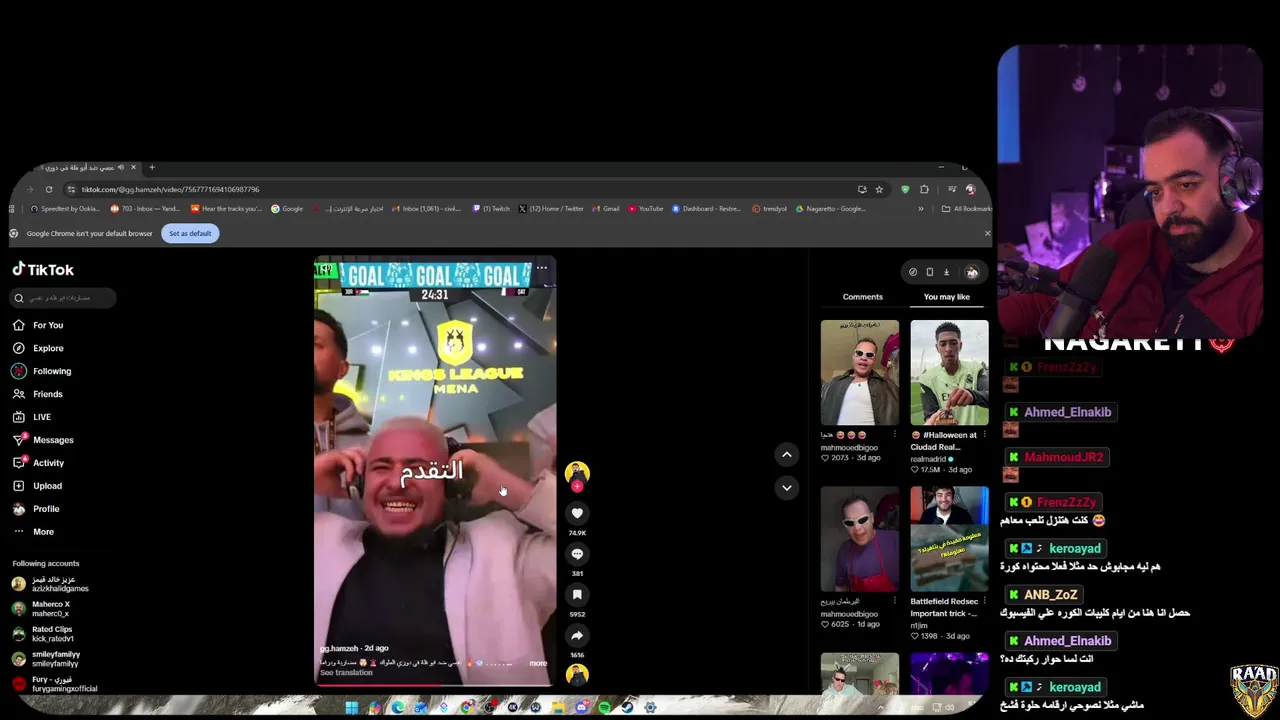This screenshot has width=1280, height=720.
Task: Dismiss the default browser infobar
Action: (x=987, y=233)
